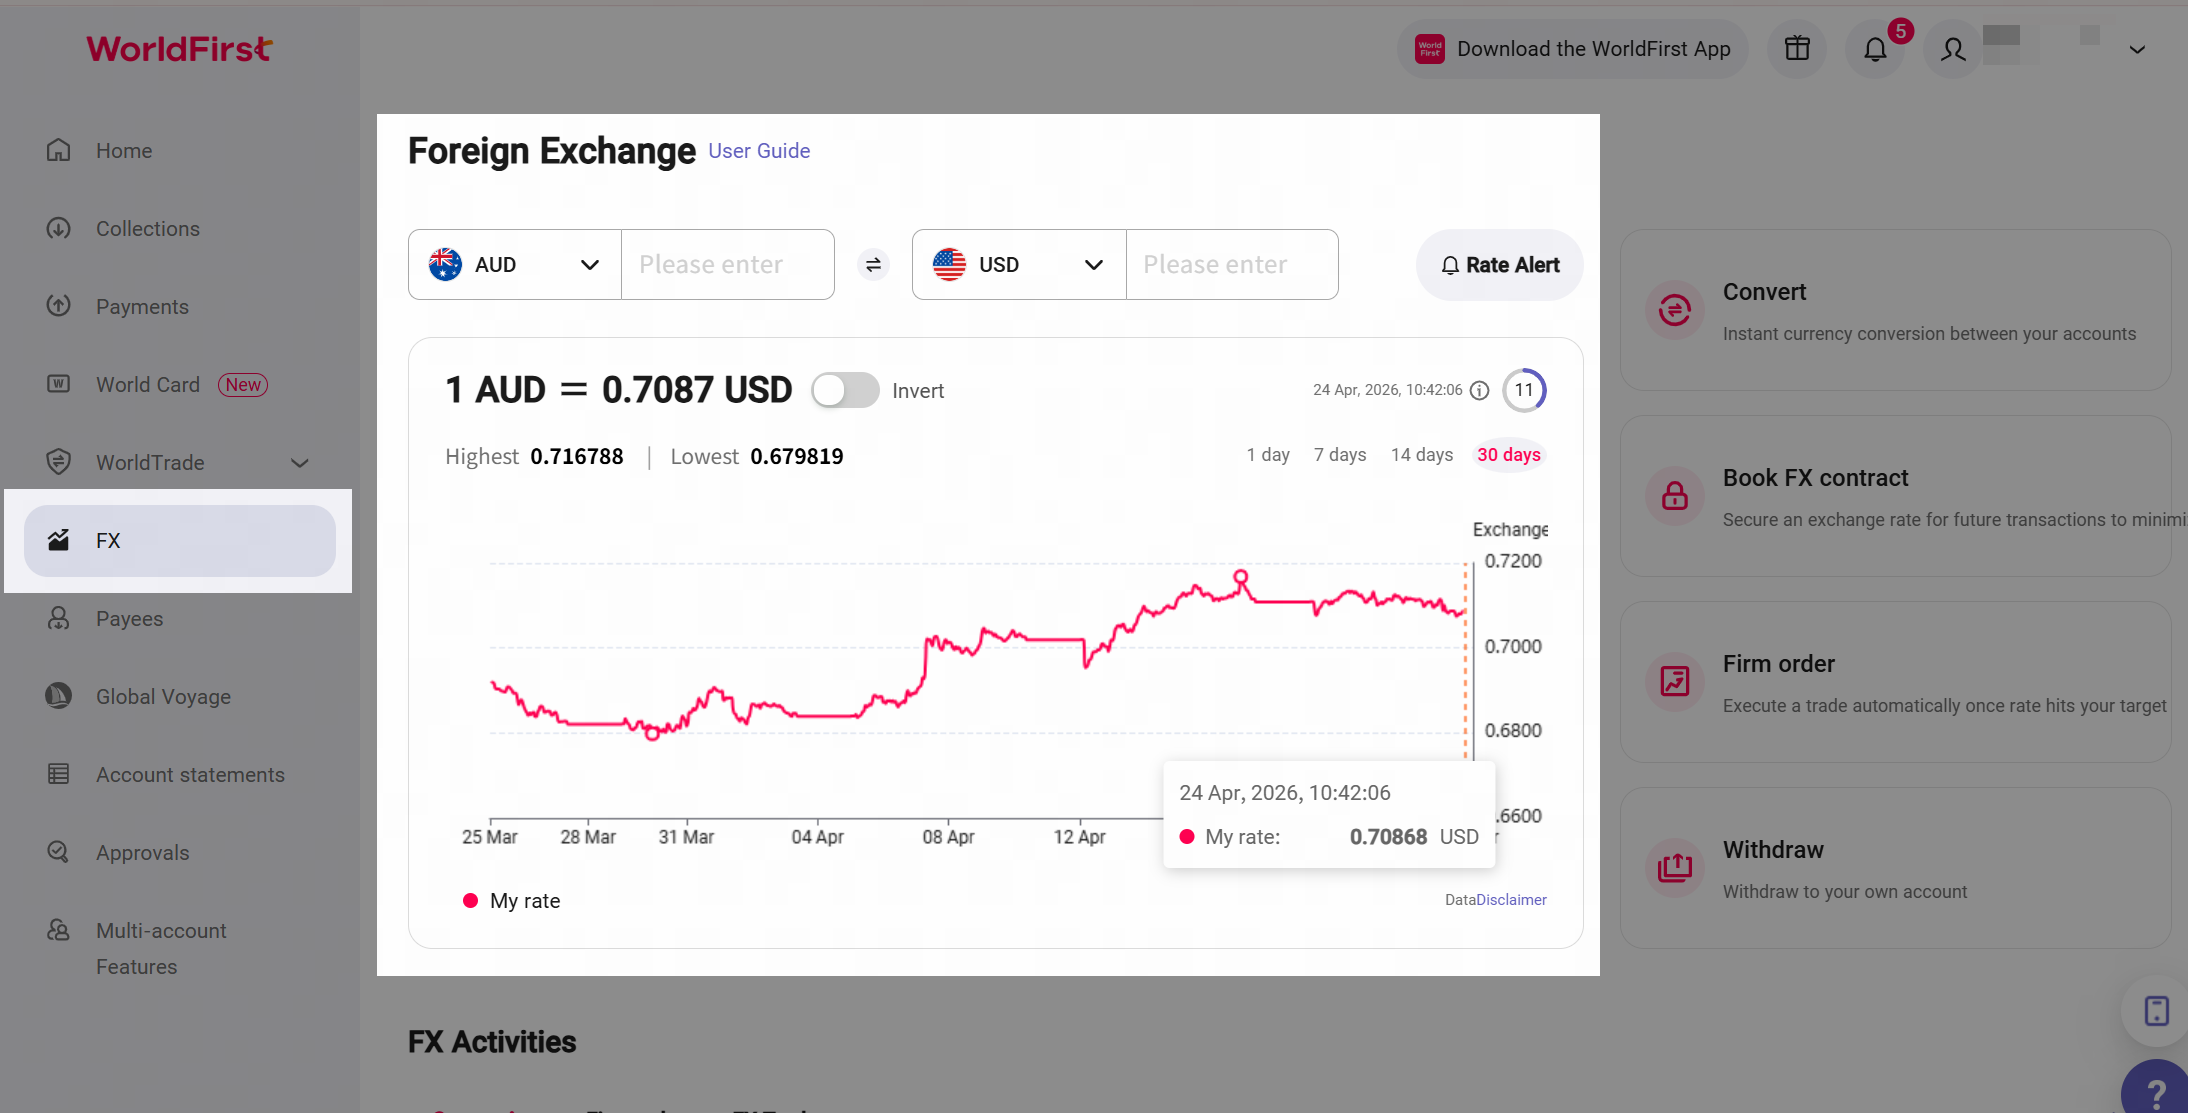Open the USD currency dropdown
The image size is (2188, 1113).
[x=1019, y=265]
